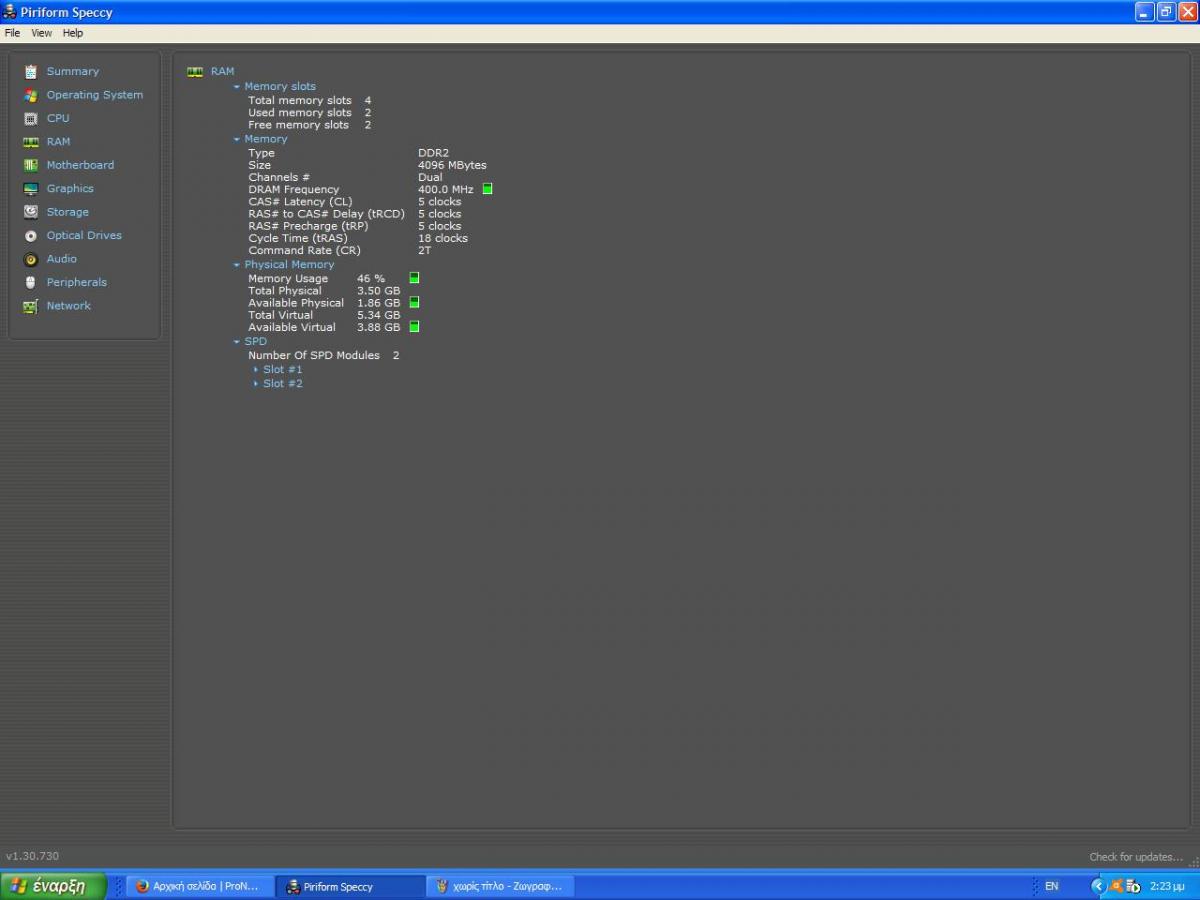Click the Total Virtual 5.34 GB value
The image size is (1200, 900).
[378, 315]
